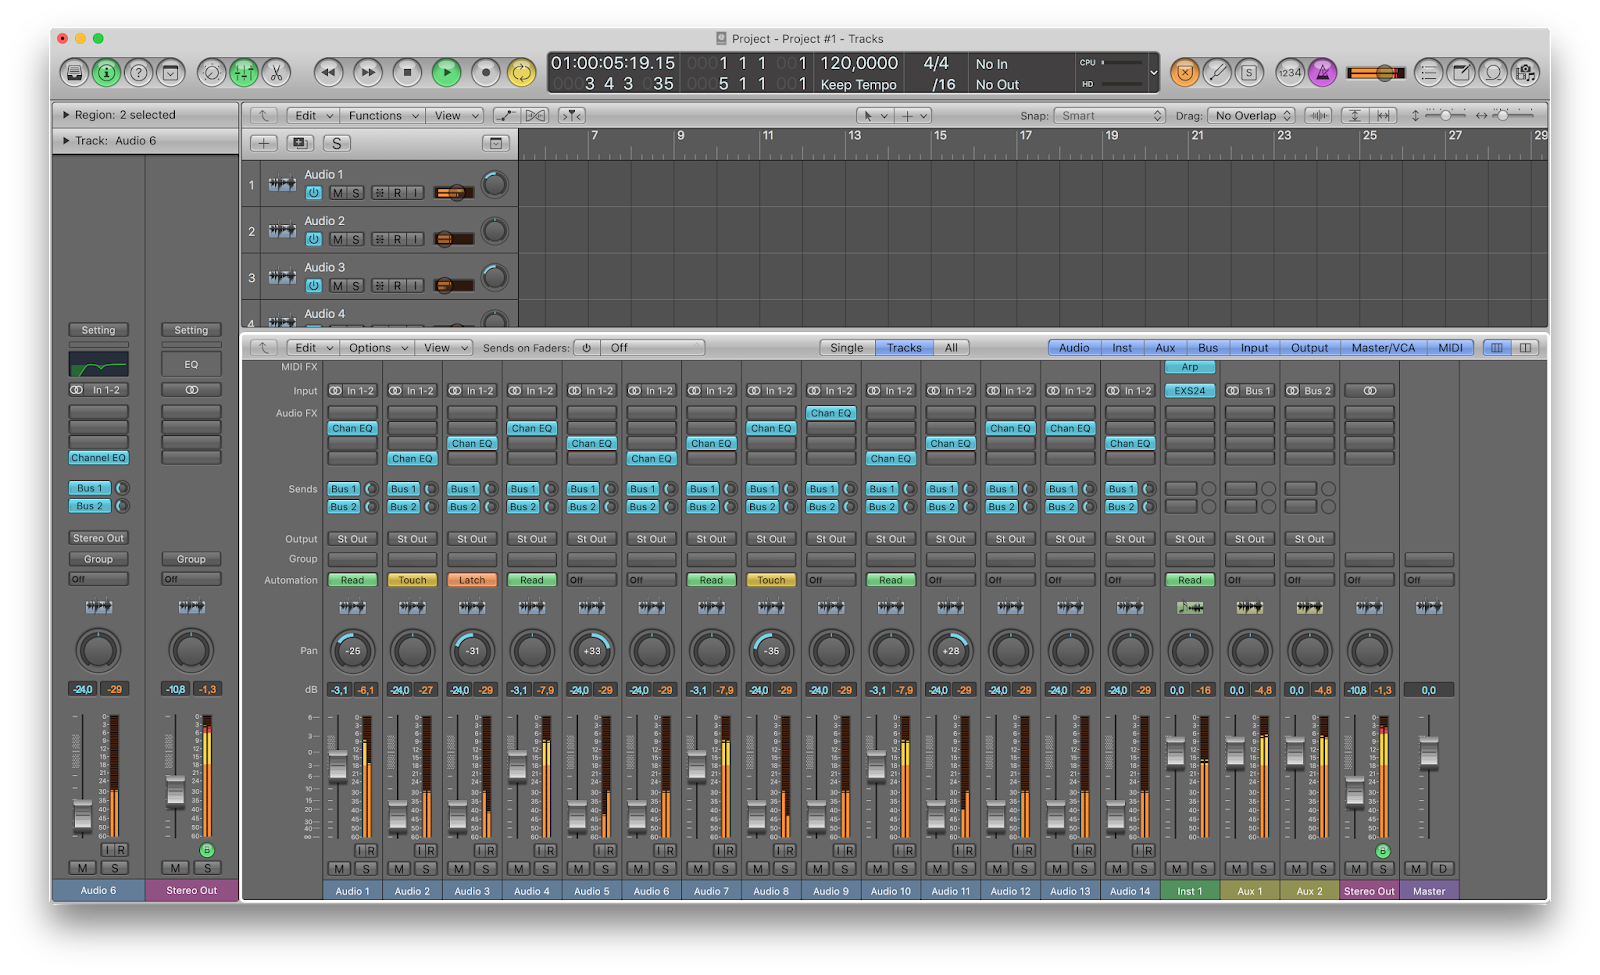This screenshot has width=1600, height=975.
Task: Mute the Audio 2 track in track header
Action: tap(338, 239)
